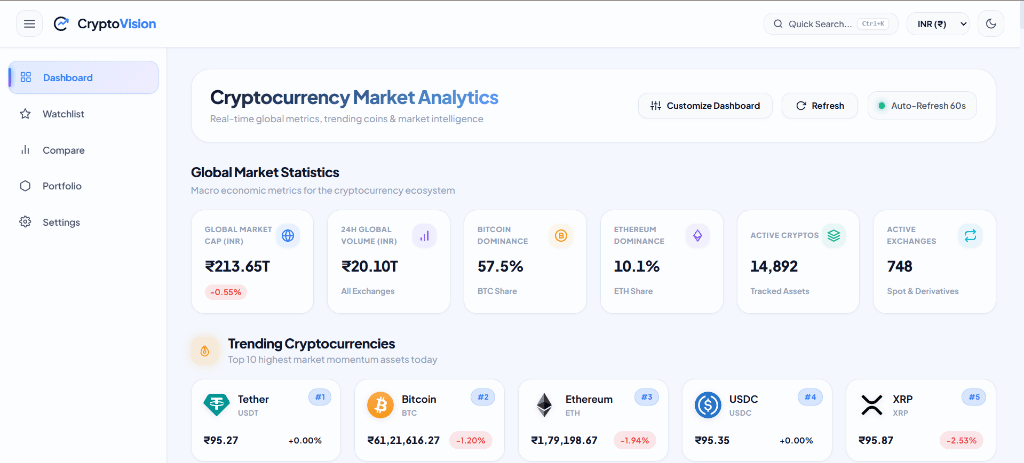Click the Global Market Statistics heading
Viewport: 1024px width, 463px height.
coord(265,172)
